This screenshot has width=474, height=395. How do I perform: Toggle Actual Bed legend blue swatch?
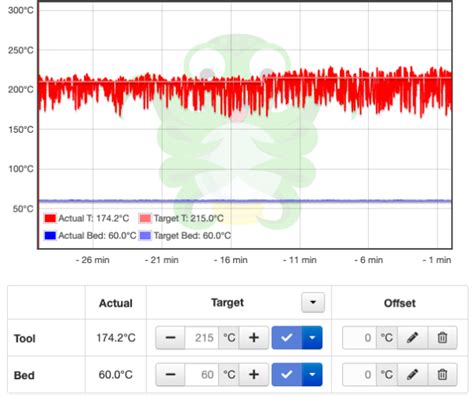point(50,236)
